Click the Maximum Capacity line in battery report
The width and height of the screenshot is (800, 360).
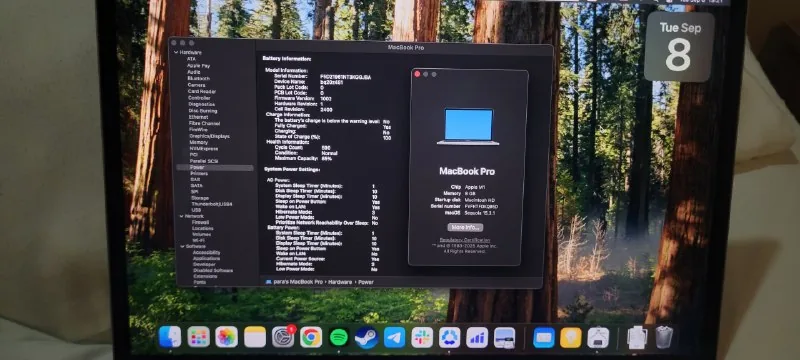point(304,159)
